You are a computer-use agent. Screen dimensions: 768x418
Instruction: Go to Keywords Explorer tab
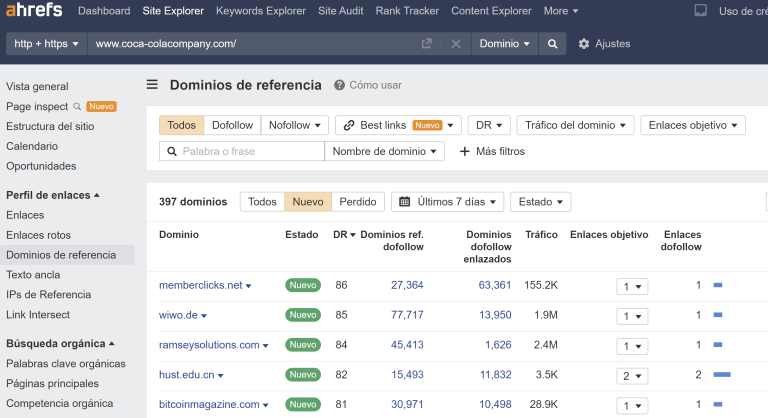[260, 11]
